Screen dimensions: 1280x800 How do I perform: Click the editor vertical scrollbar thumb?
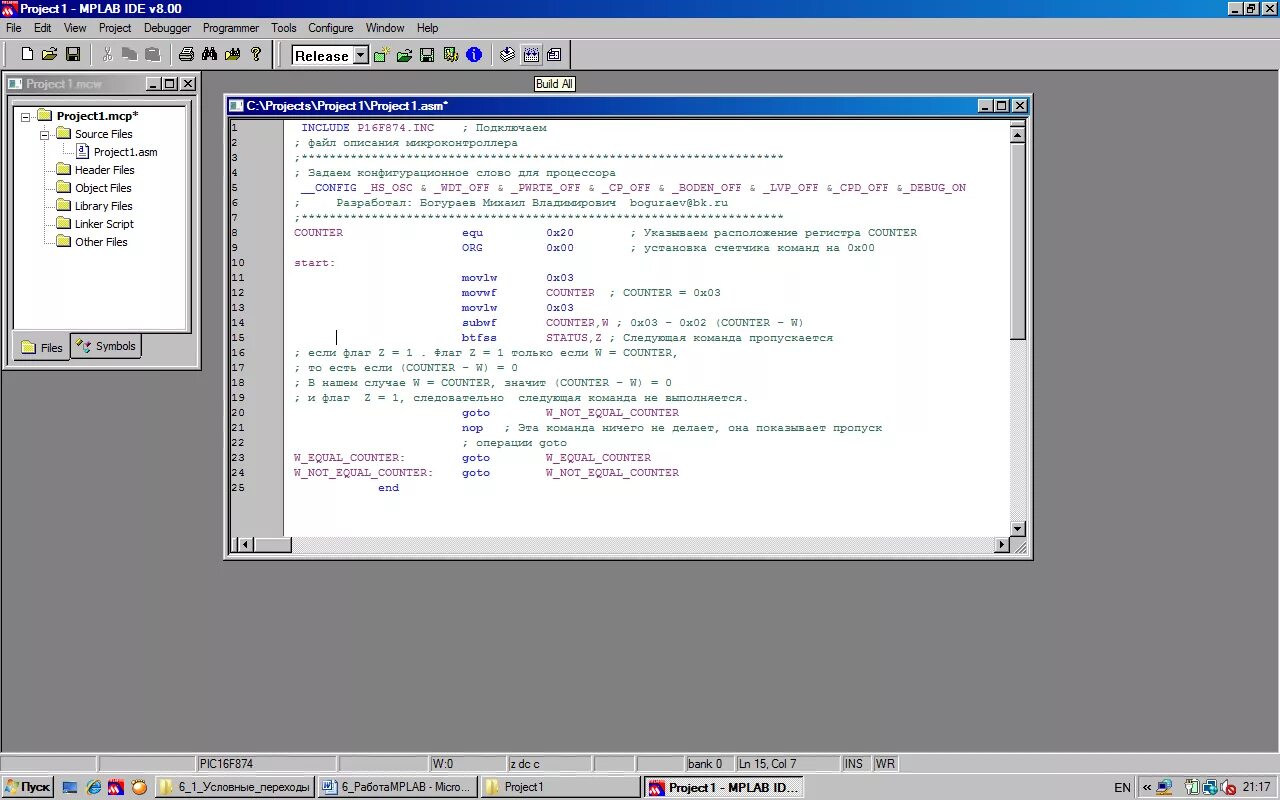[1018, 240]
